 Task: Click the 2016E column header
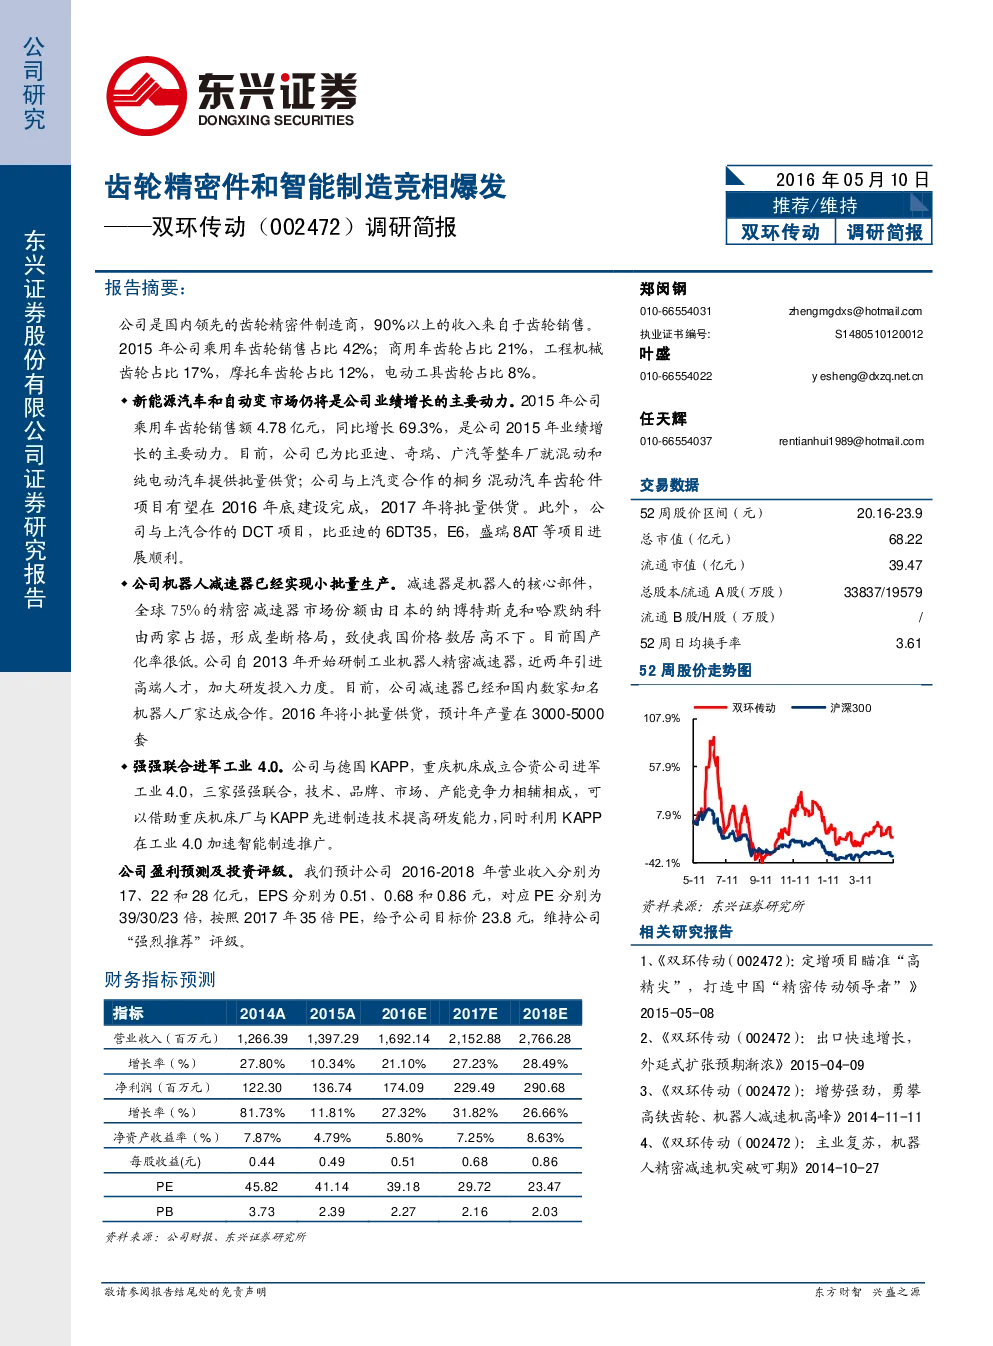(x=404, y=1013)
